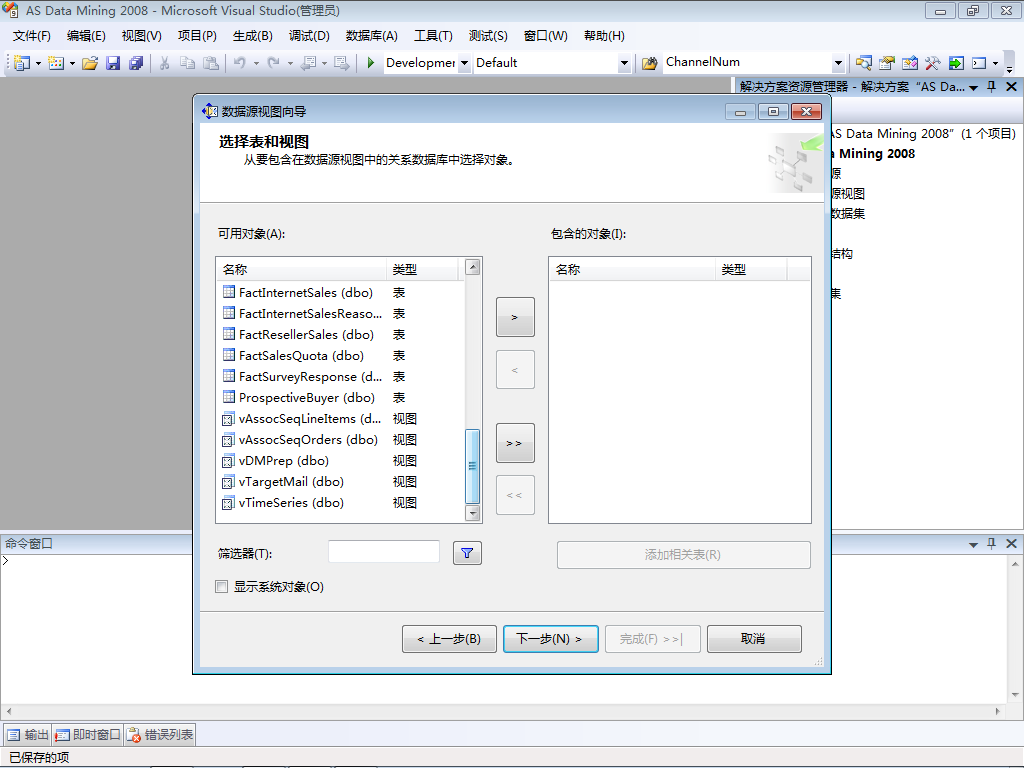This screenshot has width=1024, height=768.
Task: Open the Default platform dropdown
Action: [624, 63]
